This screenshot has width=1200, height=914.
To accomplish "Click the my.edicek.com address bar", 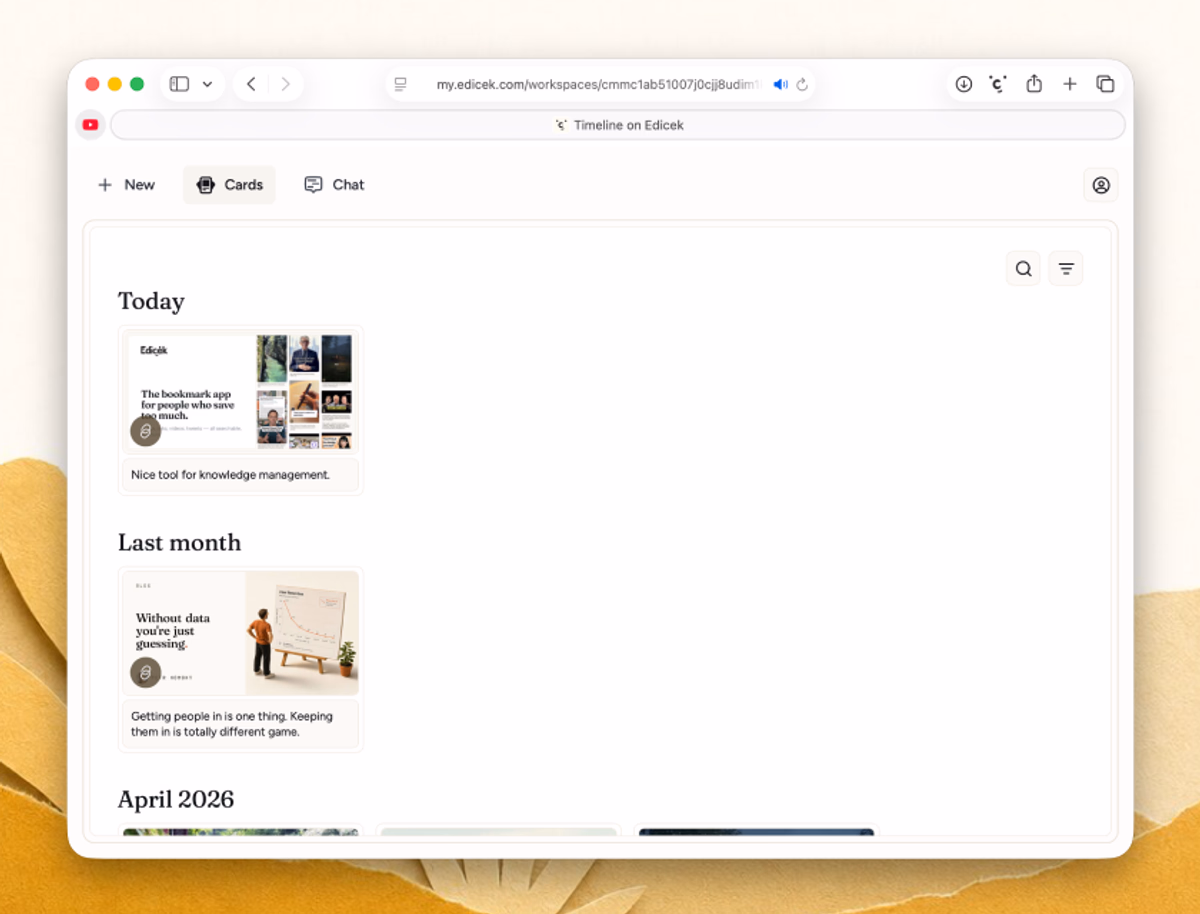I will 600,84.
